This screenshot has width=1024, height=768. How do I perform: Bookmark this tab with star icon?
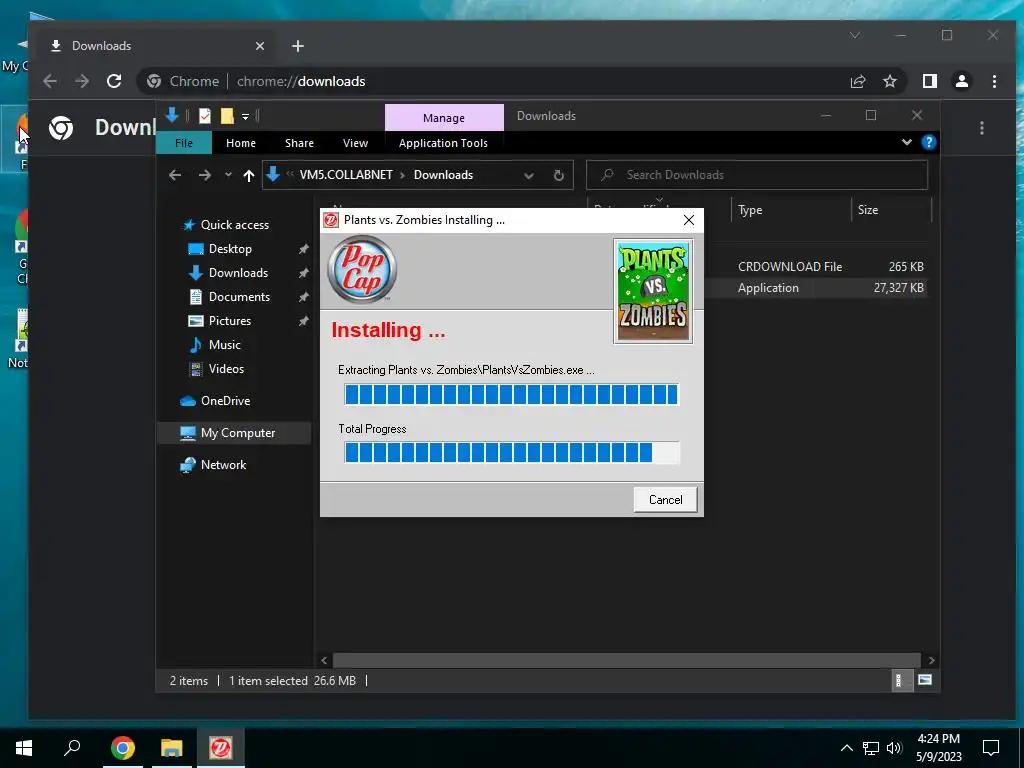pyautogui.click(x=889, y=81)
